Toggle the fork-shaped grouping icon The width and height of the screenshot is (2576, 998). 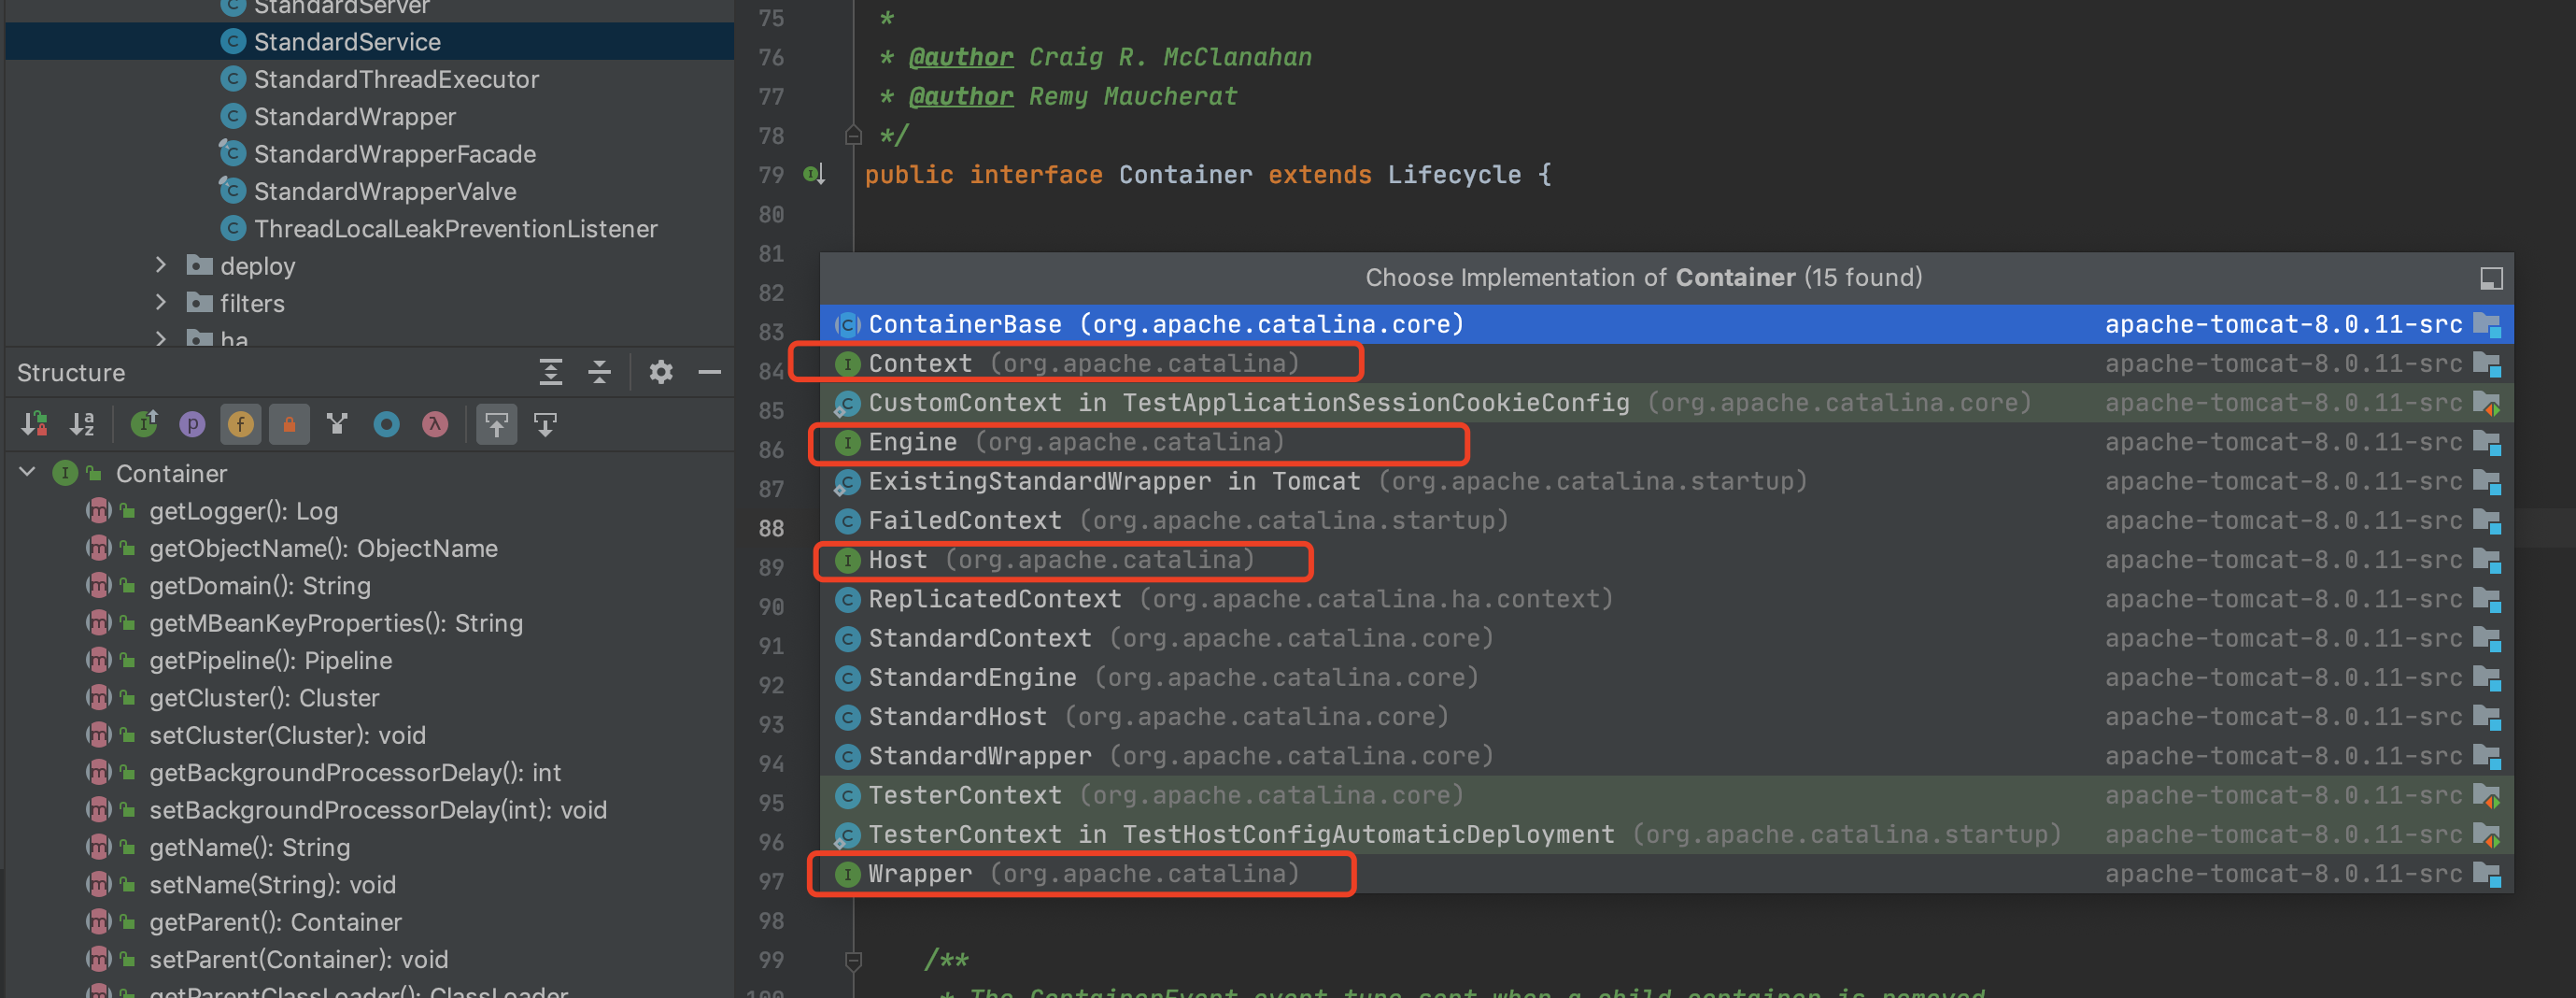pos(337,424)
